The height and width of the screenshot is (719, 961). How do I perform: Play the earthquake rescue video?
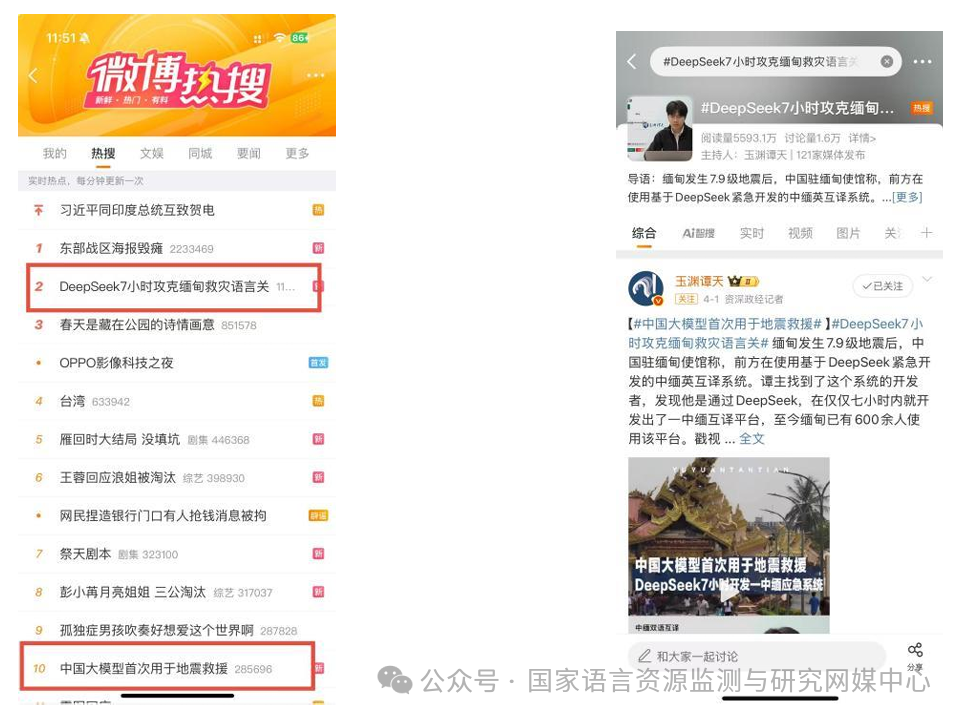point(729,593)
